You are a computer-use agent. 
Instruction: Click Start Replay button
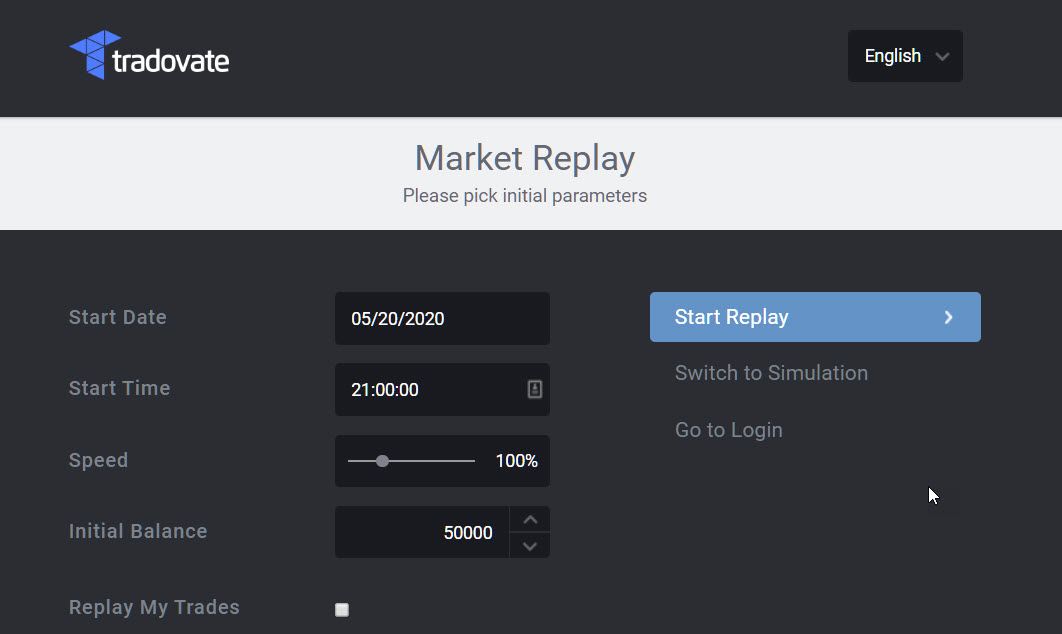(815, 317)
